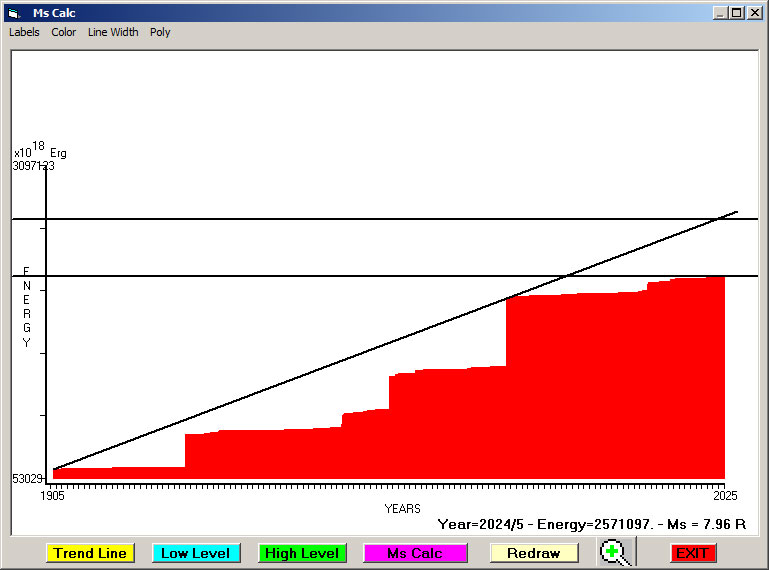Click the Ms Calc window system icon

(13, 13)
